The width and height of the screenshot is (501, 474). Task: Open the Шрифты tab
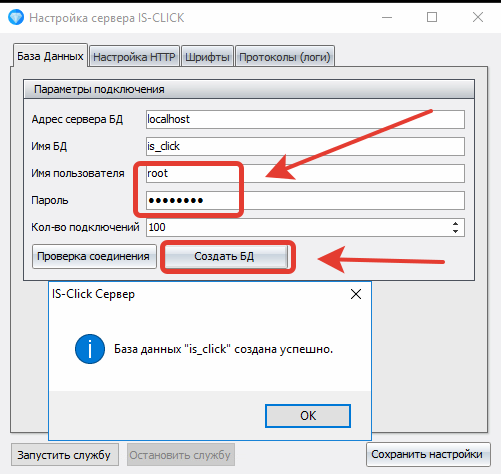[207, 57]
